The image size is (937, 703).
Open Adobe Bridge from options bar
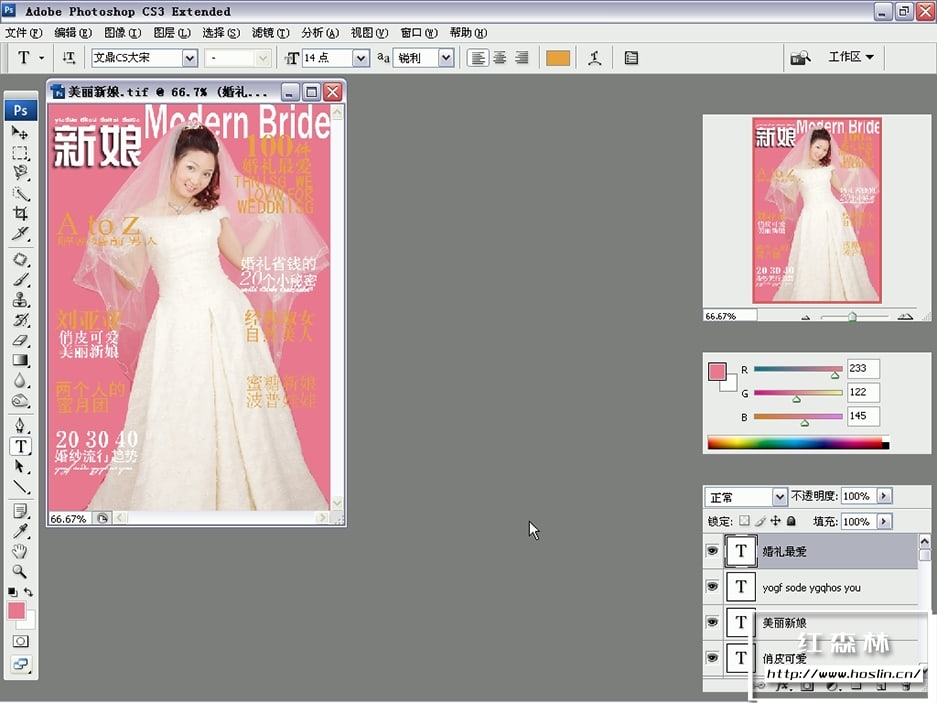[800, 57]
